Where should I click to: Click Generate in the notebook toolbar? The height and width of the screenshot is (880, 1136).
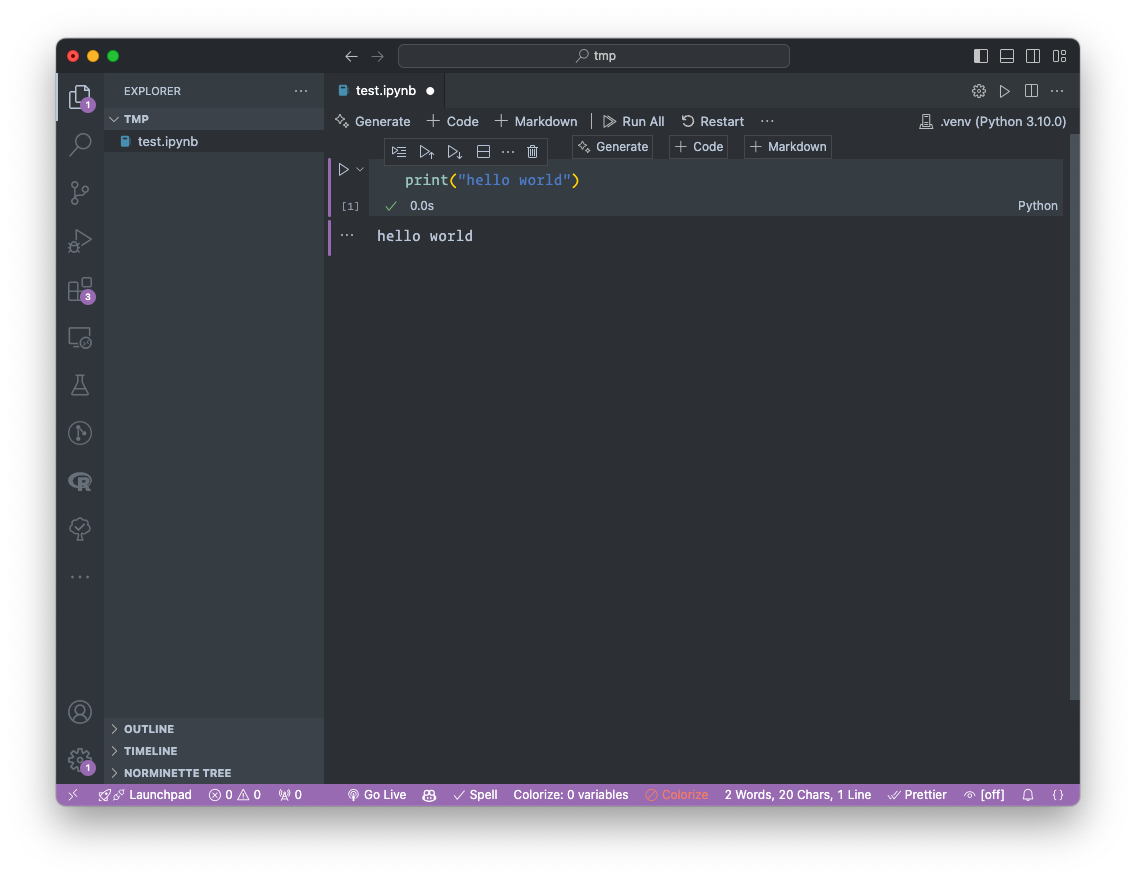coord(373,121)
